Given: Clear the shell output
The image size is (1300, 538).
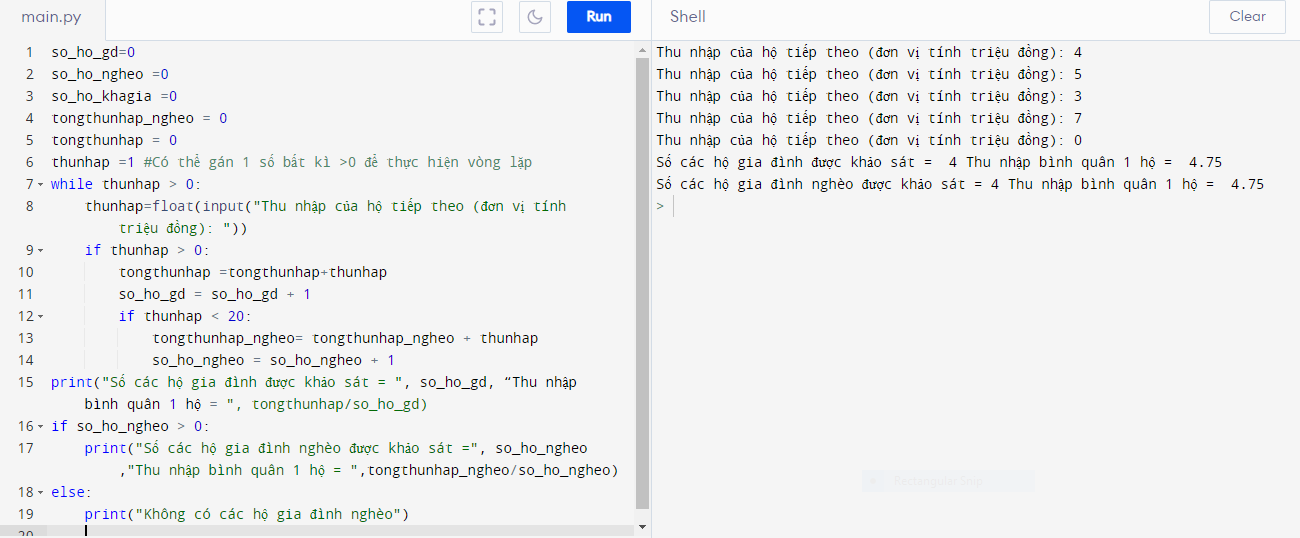Looking at the screenshot, I should coord(1246,17).
